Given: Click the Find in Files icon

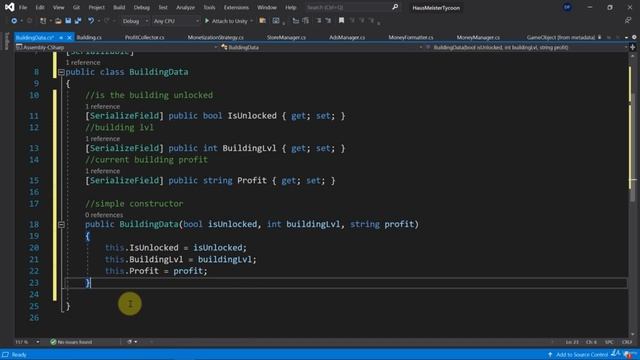Looking at the screenshot, I should (x=262, y=21).
